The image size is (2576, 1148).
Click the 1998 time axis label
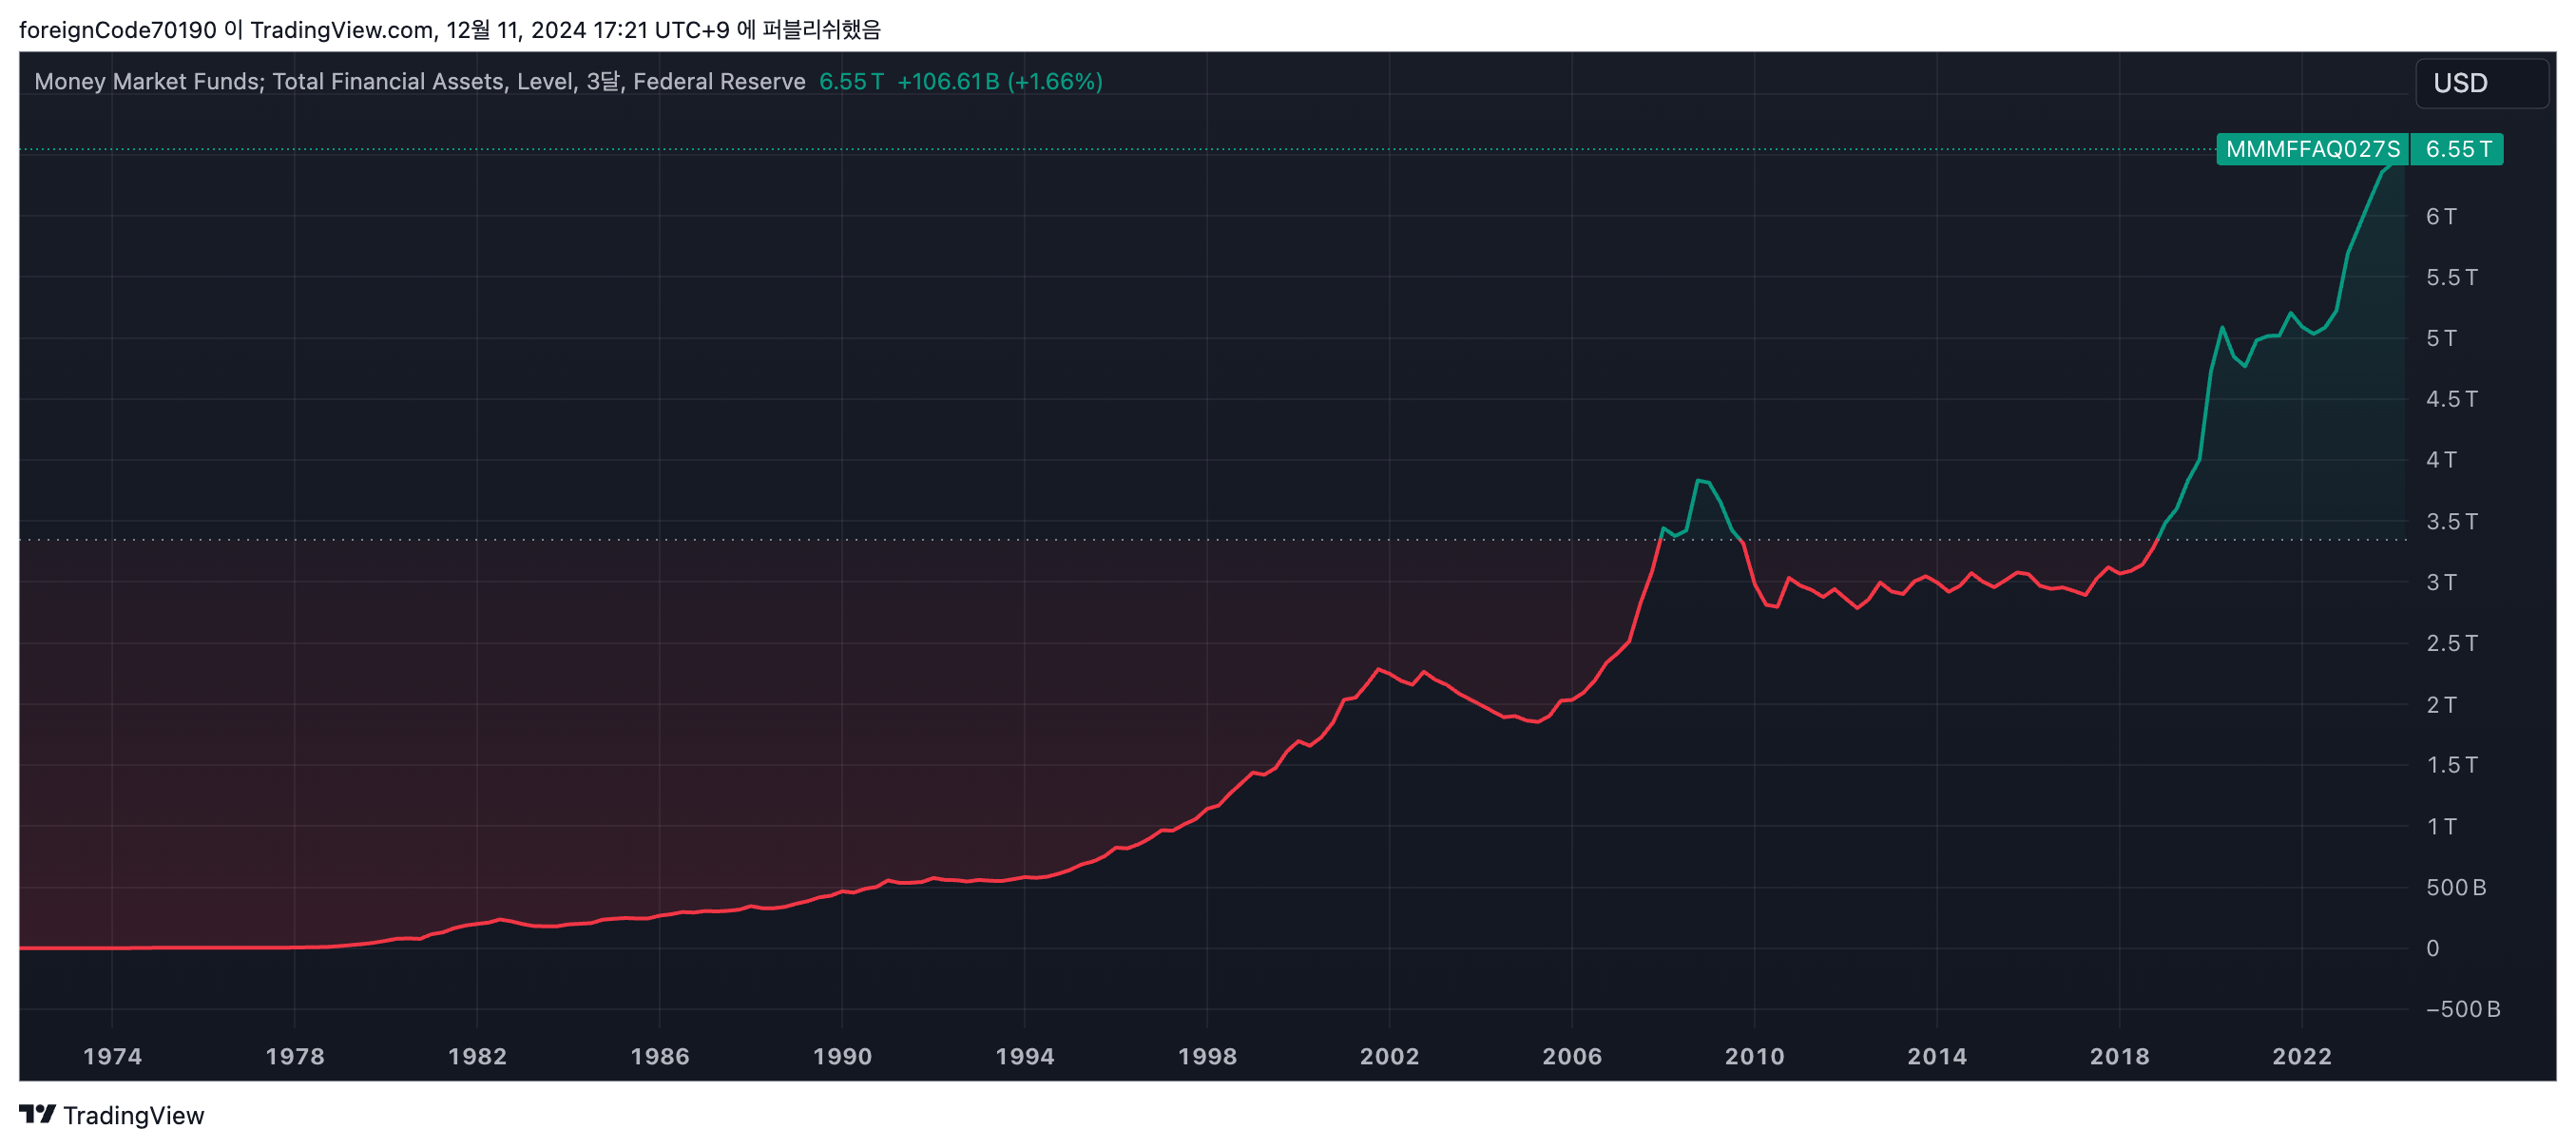click(1207, 1056)
